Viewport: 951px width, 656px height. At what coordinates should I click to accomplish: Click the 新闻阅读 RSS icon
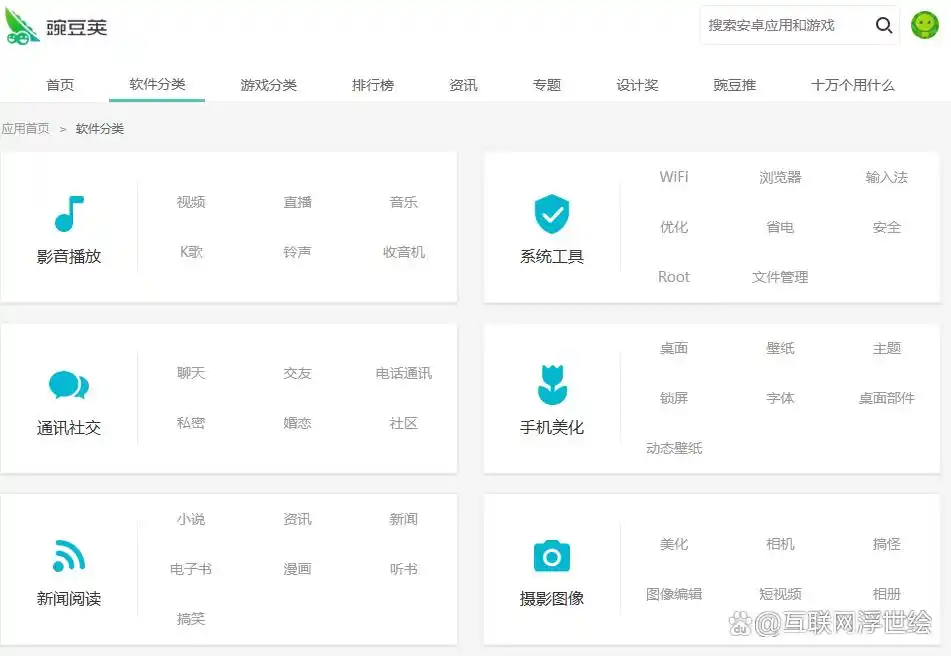tap(66, 556)
